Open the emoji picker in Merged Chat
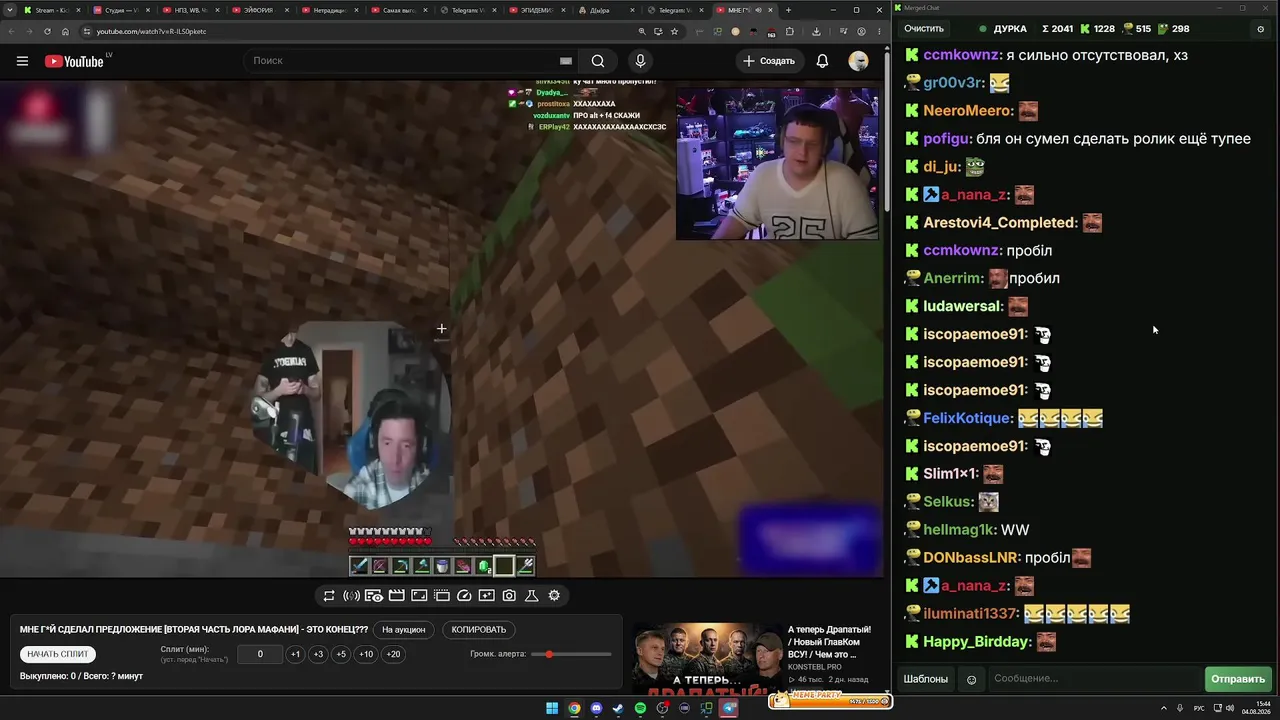1280x720 pixels. [971, 680]
